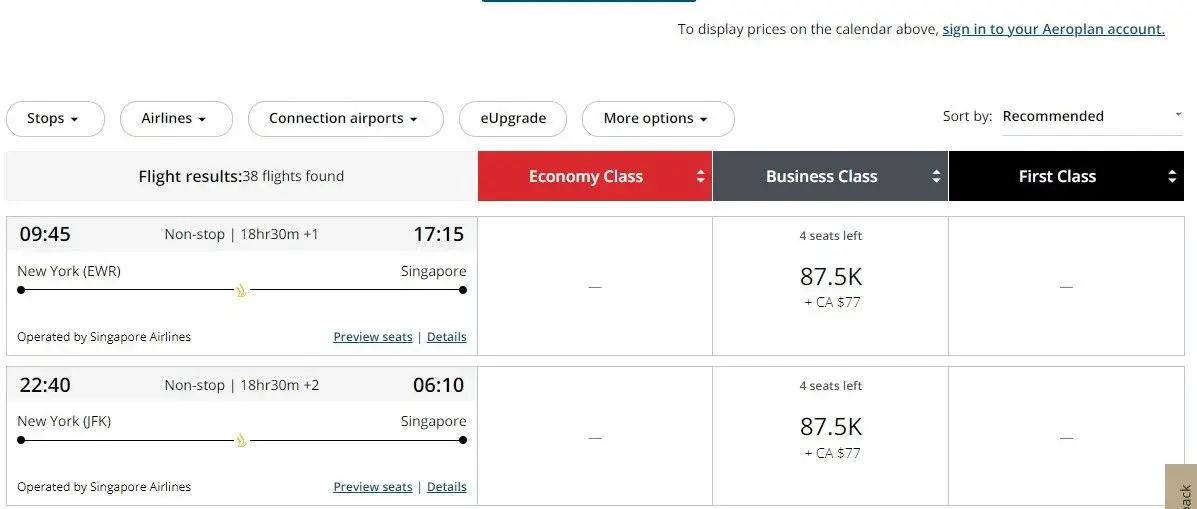Click sort arrows on Economy Class header
This screenshot has height=509, width=1197.
[x=700, y=177]
